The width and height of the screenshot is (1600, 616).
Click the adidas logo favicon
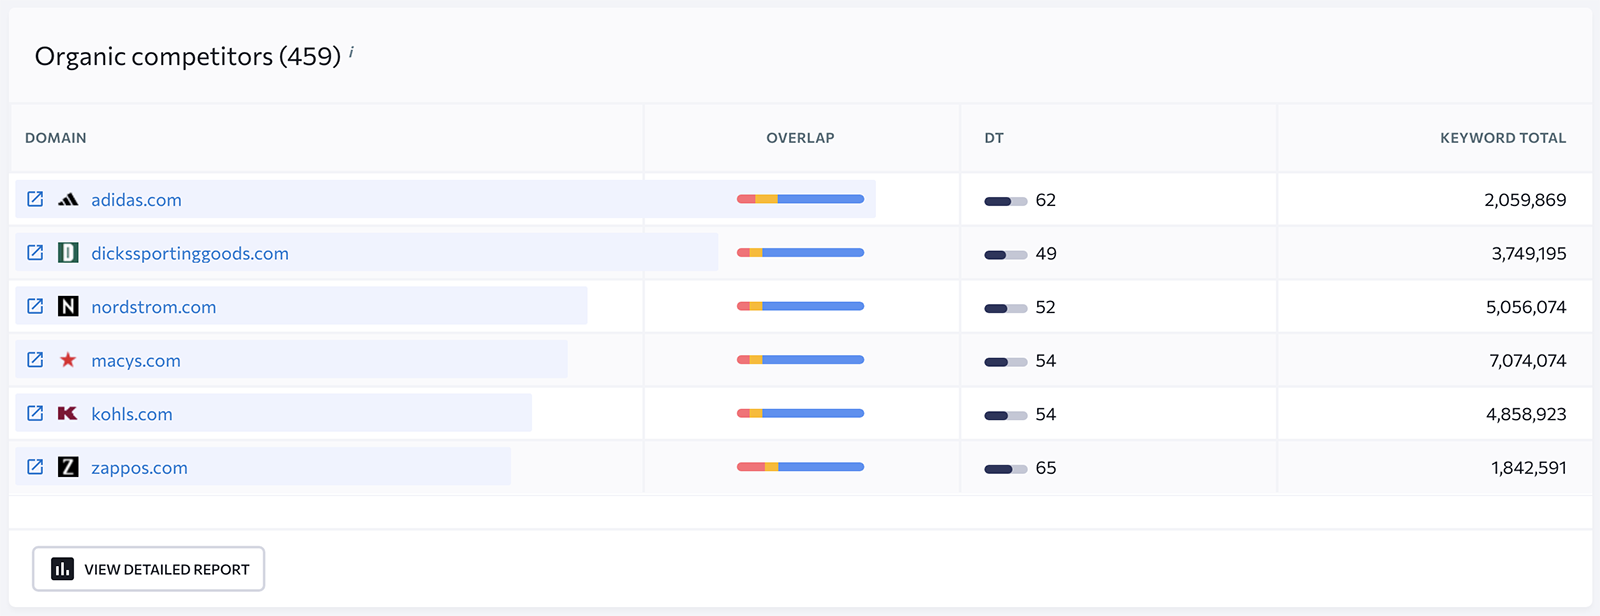point(68,200)
